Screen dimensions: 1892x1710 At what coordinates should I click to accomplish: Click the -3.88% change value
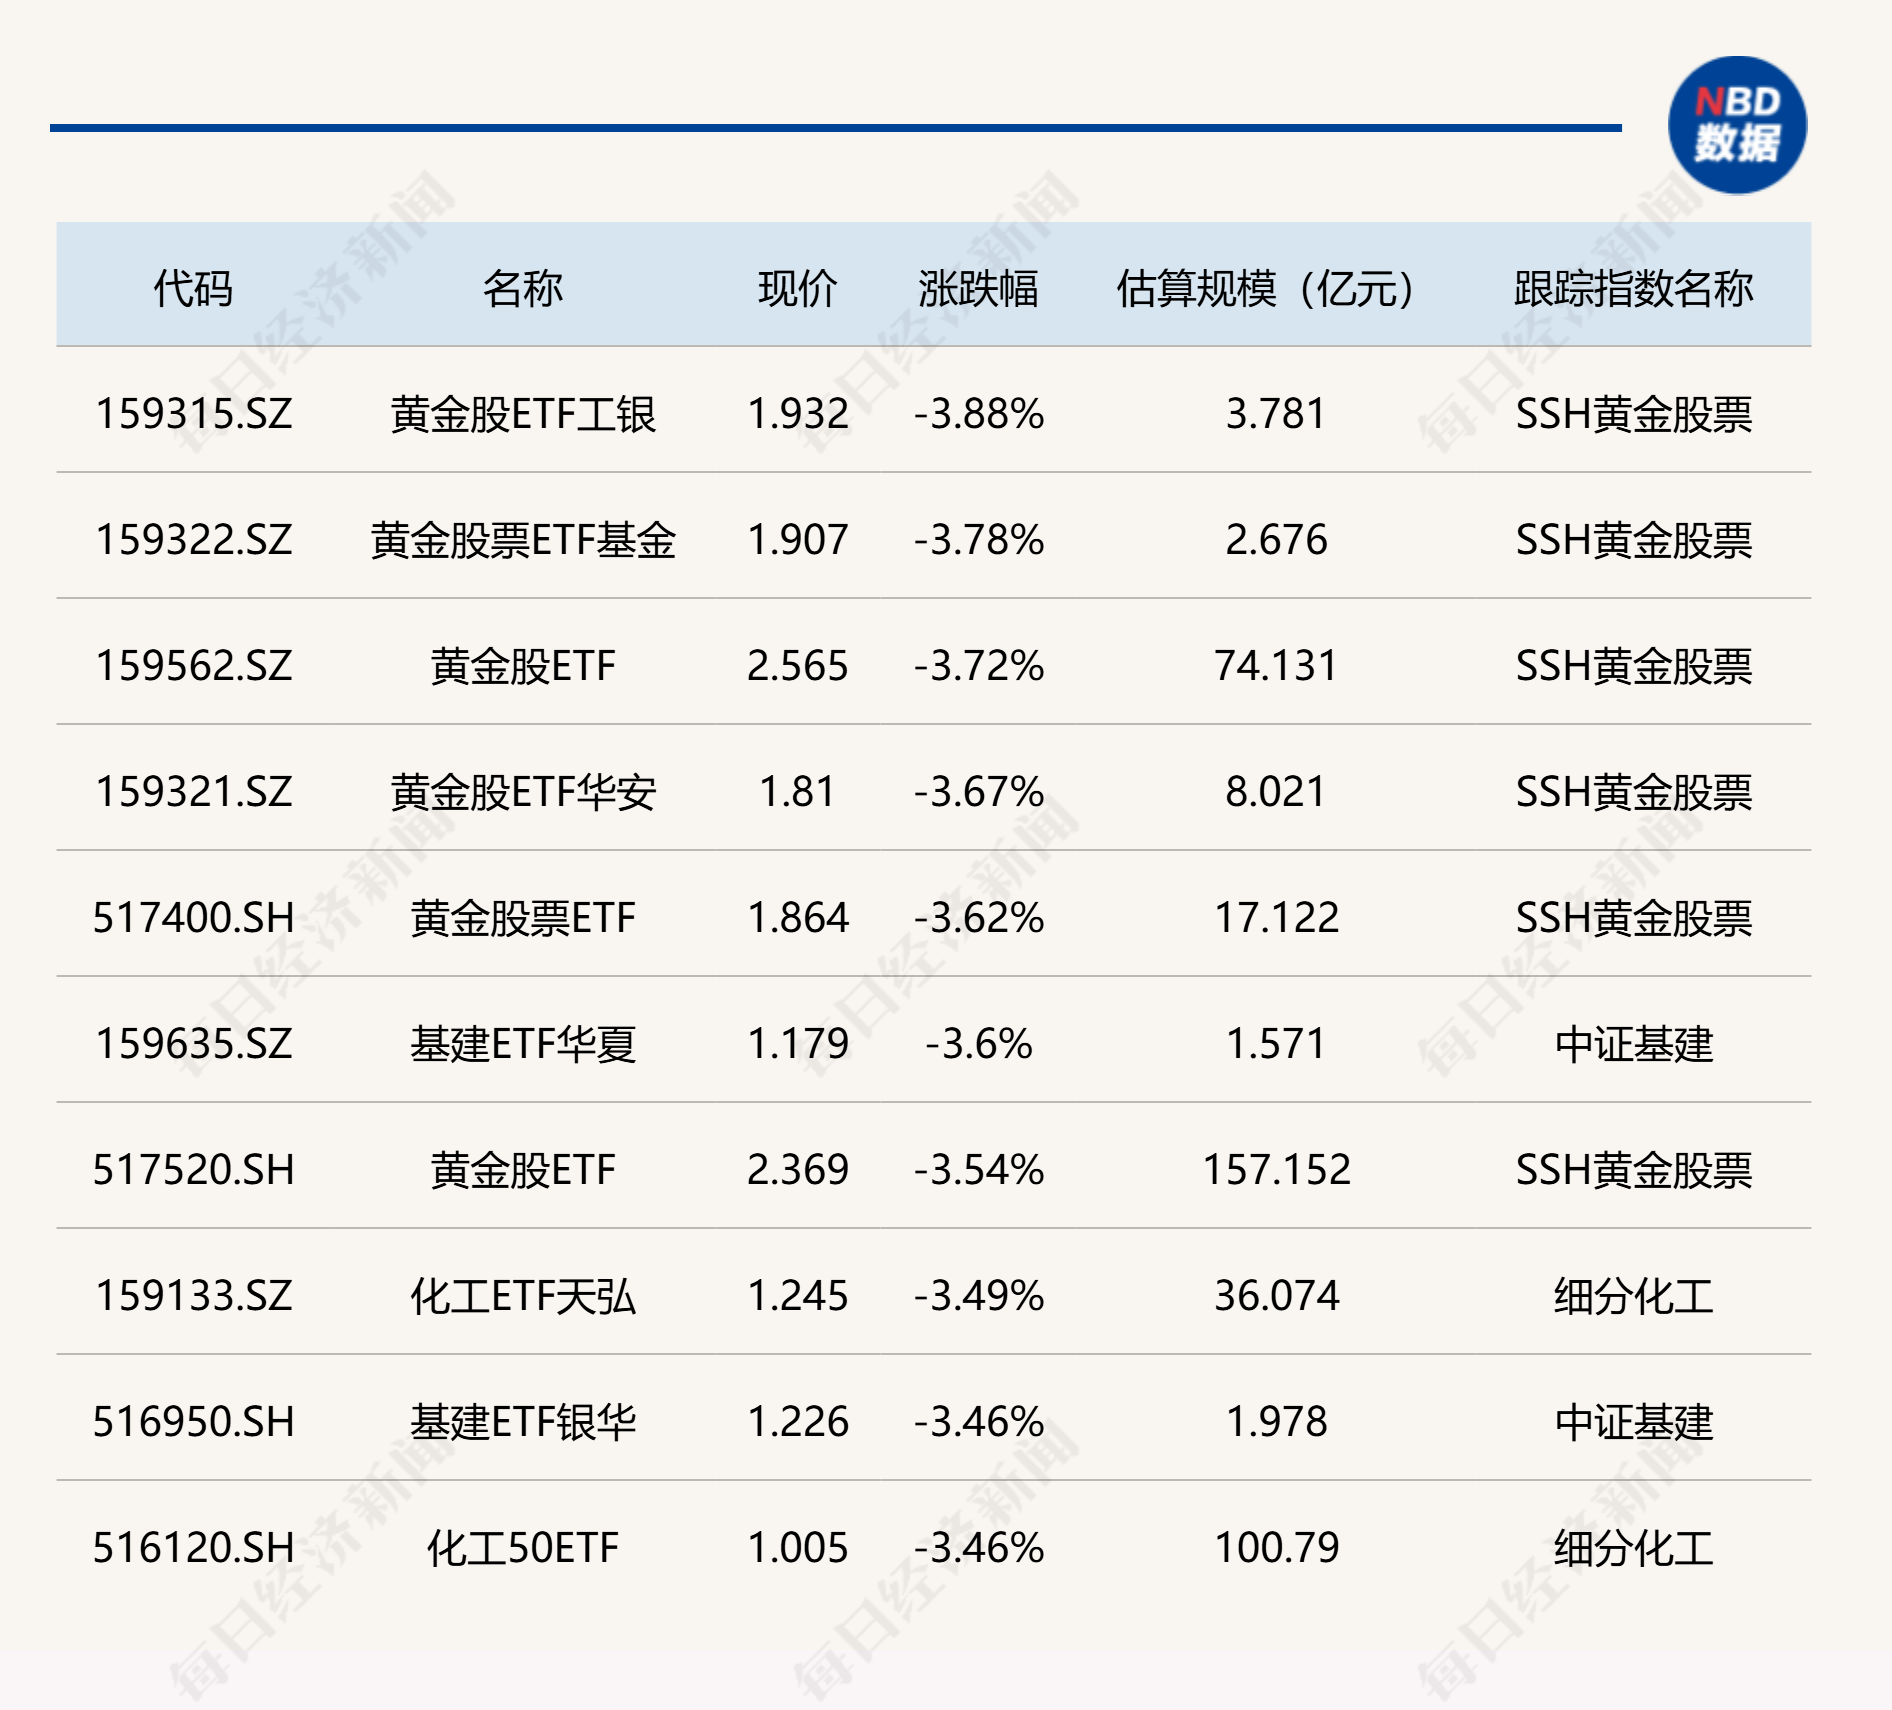[x=978, y=414]
